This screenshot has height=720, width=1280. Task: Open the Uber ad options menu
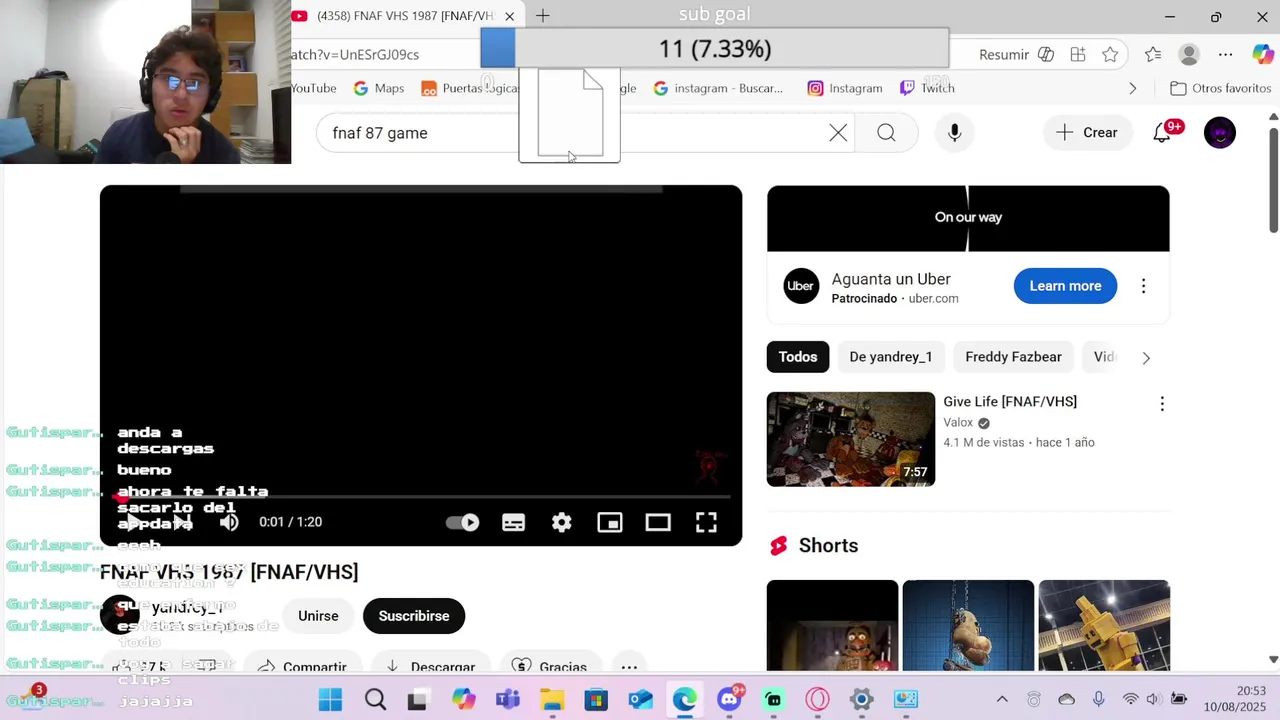pos(1143,286)
